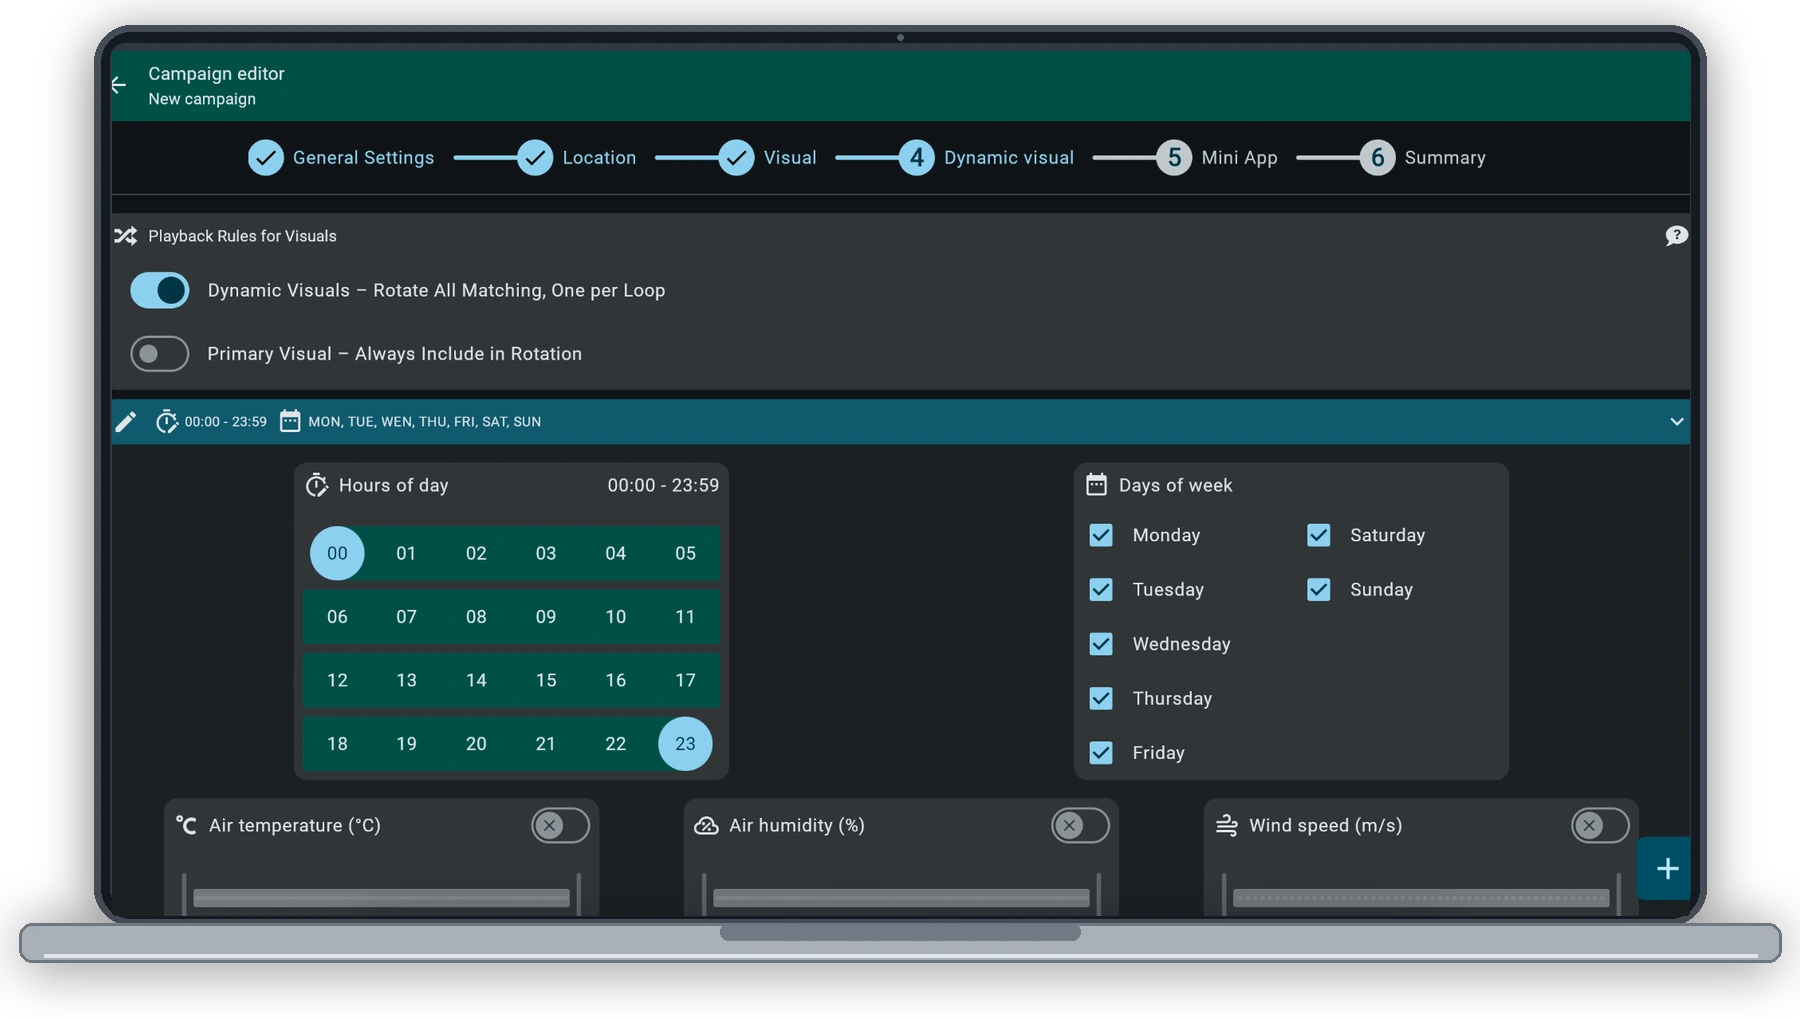This screenshot has width=1800, height=1020.
Task: Click the Air temperature Celsius icon
Action: (x=186, y=825)
